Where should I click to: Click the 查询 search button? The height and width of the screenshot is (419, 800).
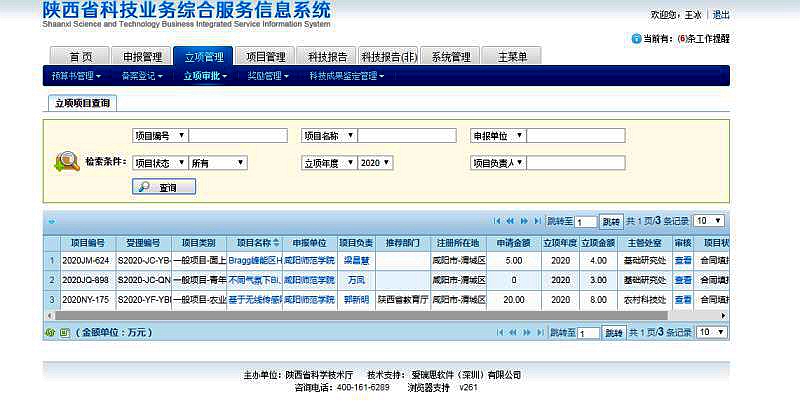point(164,187)
